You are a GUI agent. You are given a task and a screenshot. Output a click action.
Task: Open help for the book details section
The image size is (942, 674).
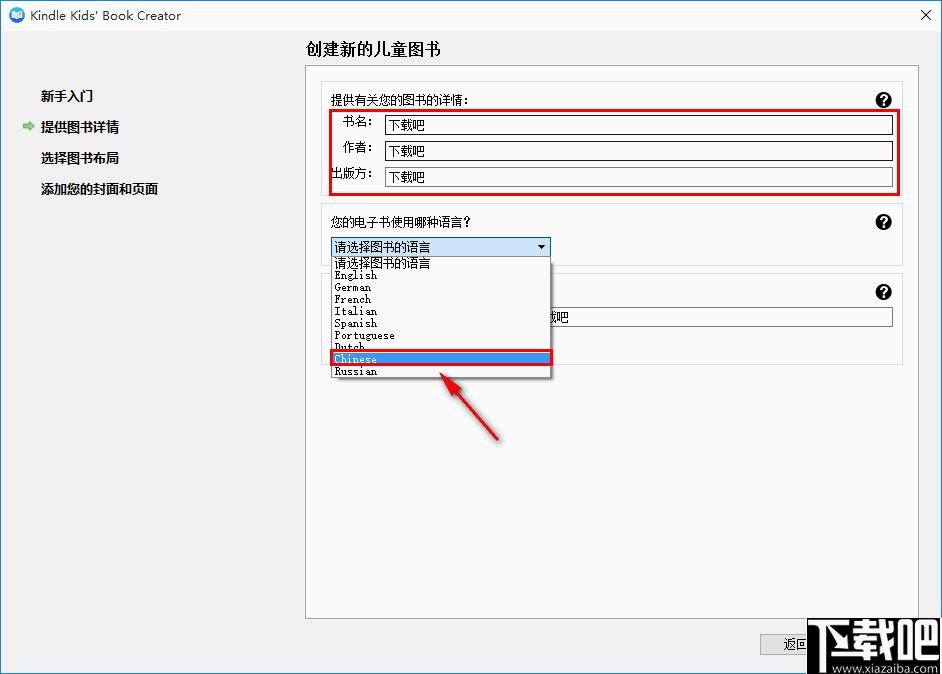883,100
